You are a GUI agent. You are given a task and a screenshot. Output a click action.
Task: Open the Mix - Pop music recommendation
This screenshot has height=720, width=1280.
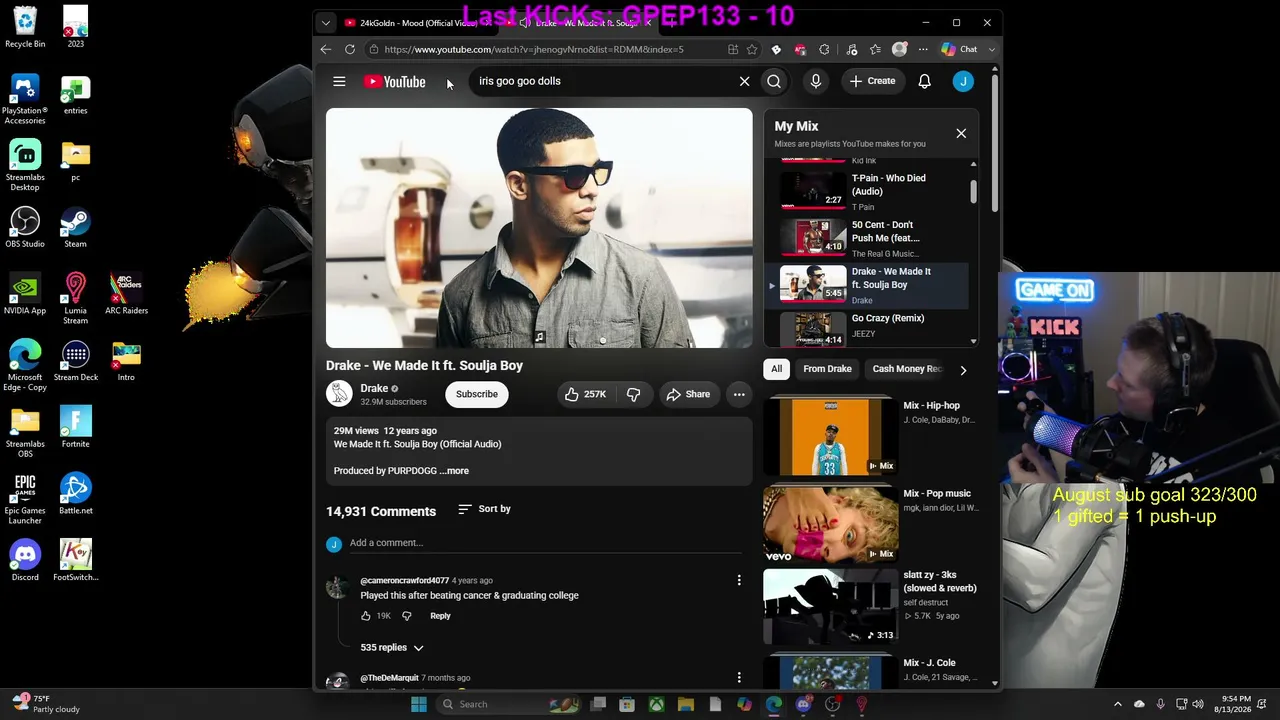point(870,525)
